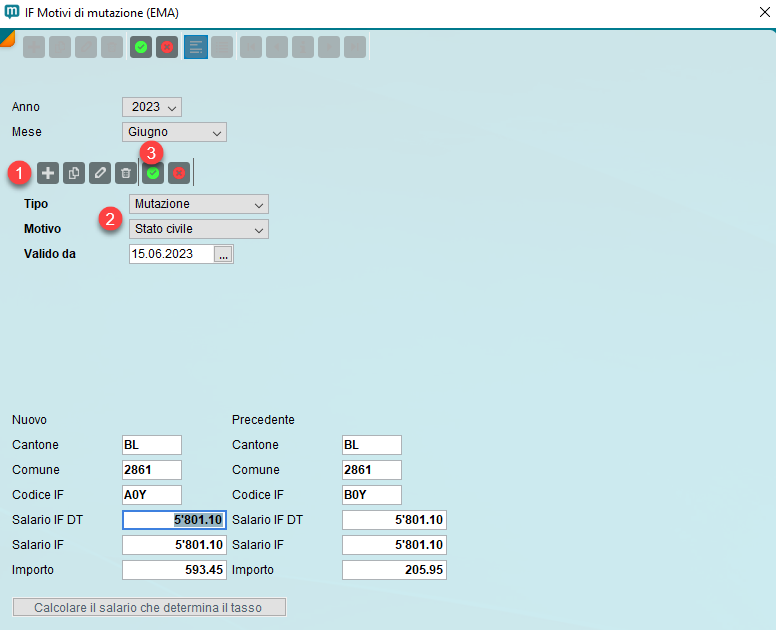
Task: Expand the Tipo dropdown showing Mutazione
Action: (199, 204)
